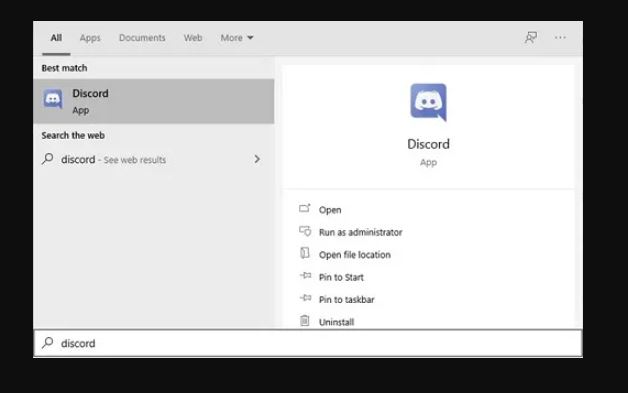
Task: Open the three-dot options menu
Action: coord(560,38)
